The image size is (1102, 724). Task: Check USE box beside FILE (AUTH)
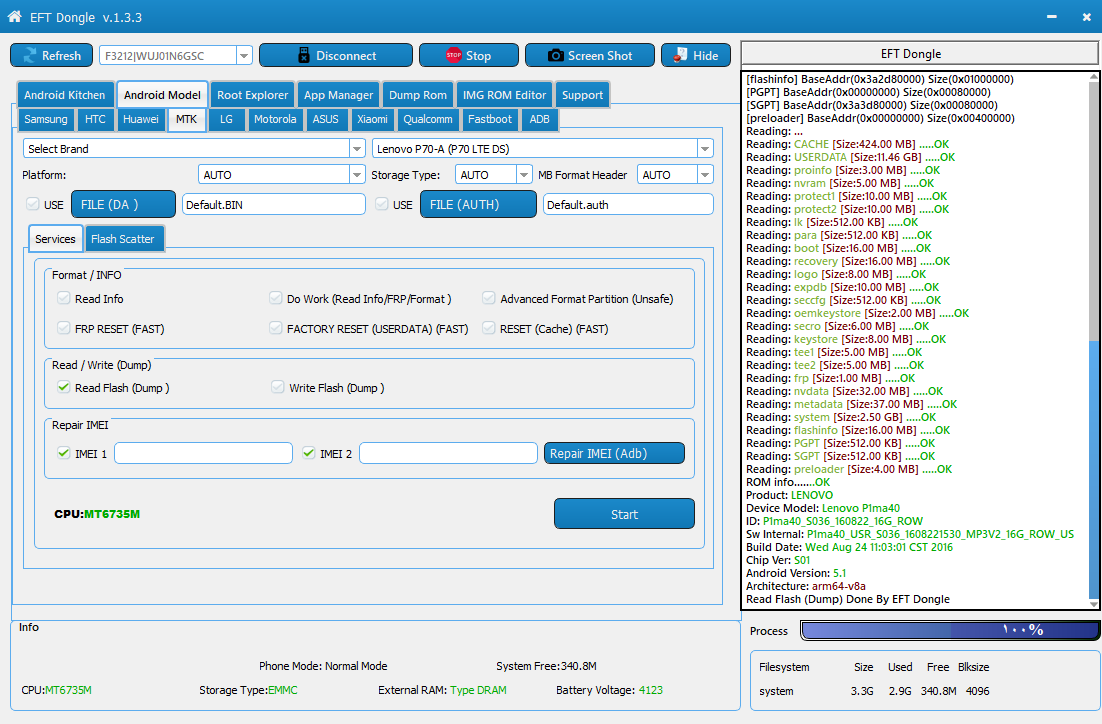tap(382, 204)
